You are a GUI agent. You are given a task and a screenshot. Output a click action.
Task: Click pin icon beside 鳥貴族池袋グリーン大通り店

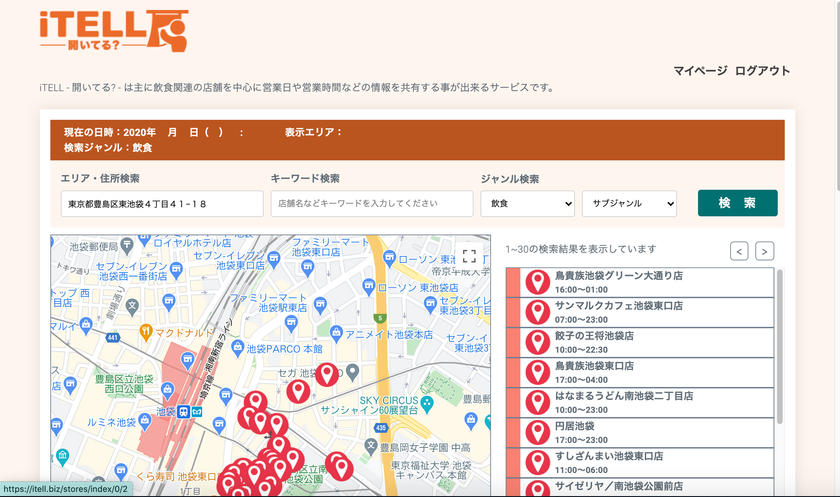[x=537, y=282]
